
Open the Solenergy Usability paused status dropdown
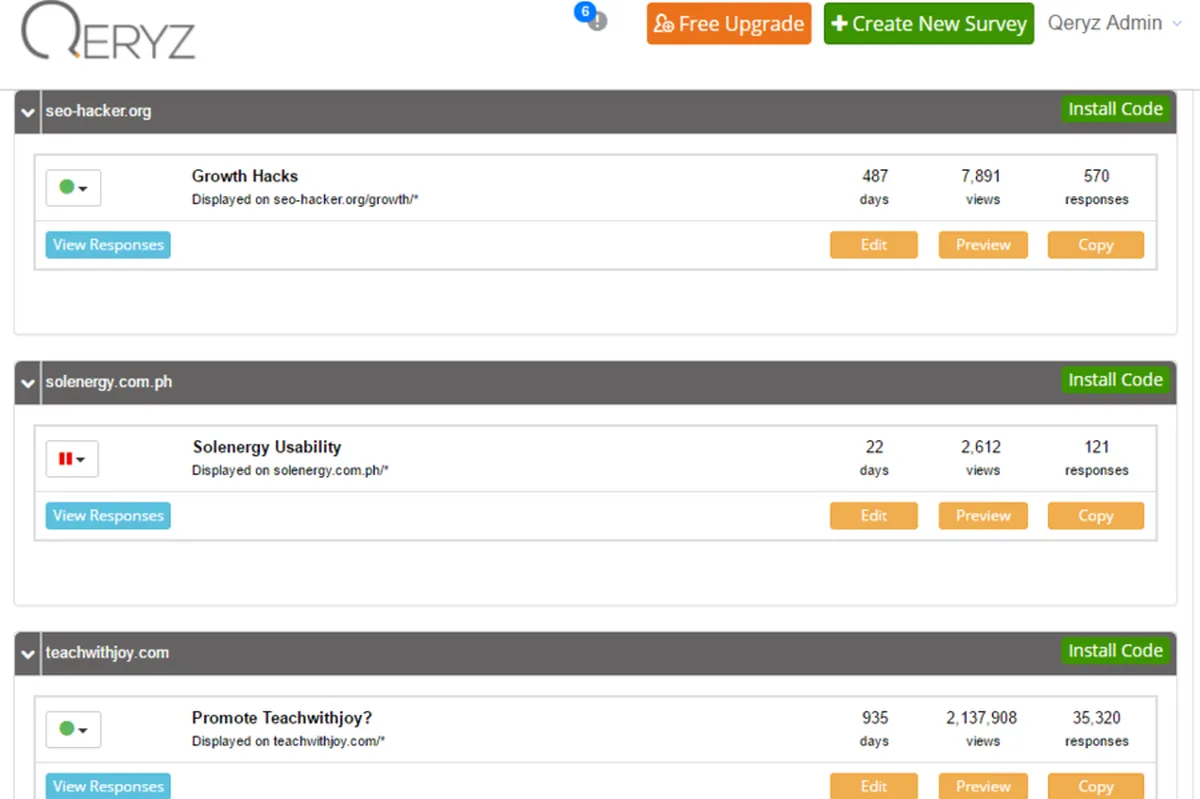pyautogui.click(x=72, y=459)
